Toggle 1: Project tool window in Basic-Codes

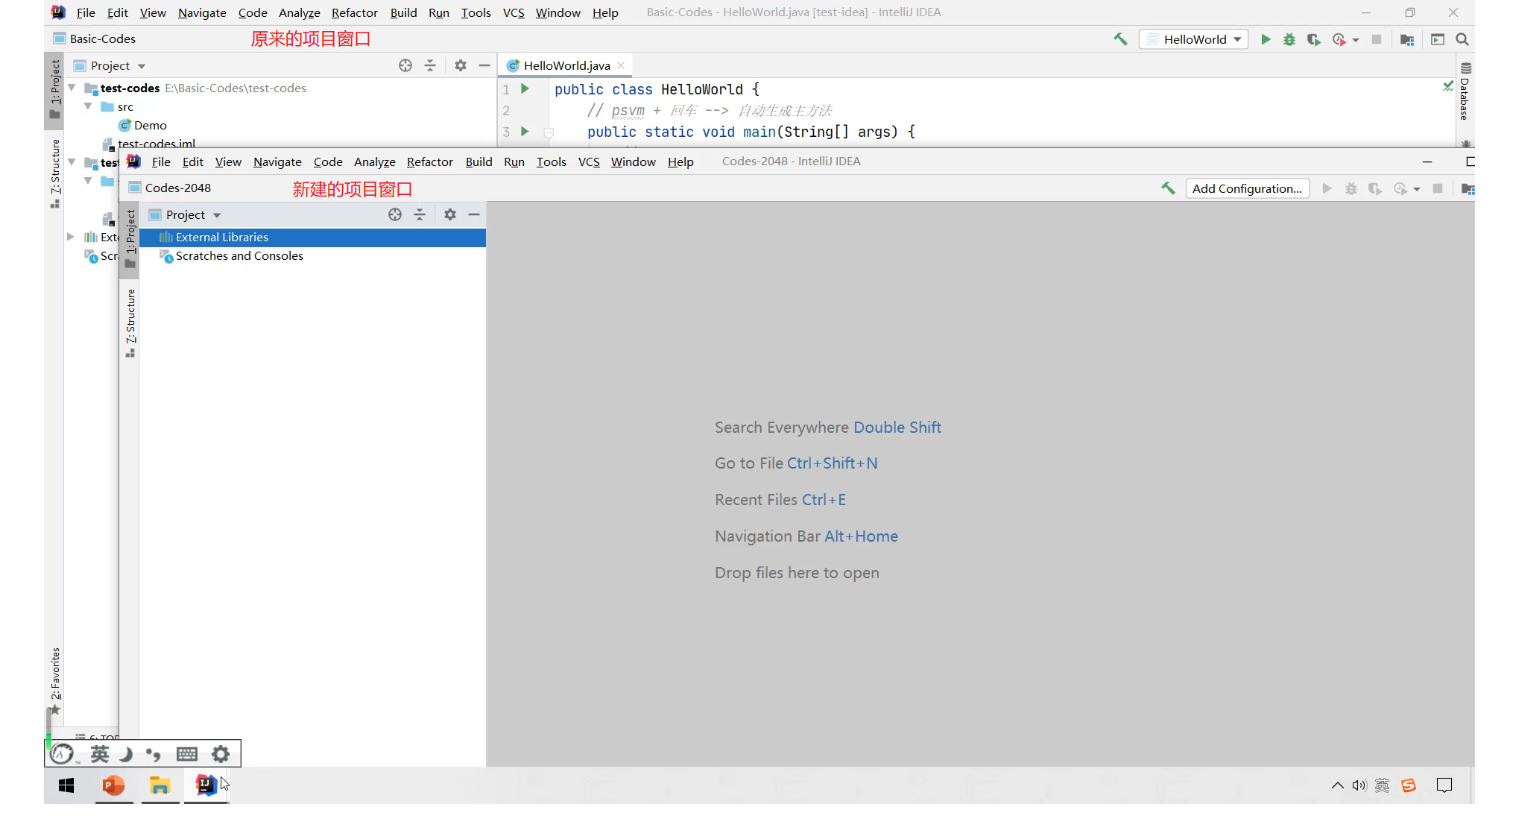coord(54,89)
